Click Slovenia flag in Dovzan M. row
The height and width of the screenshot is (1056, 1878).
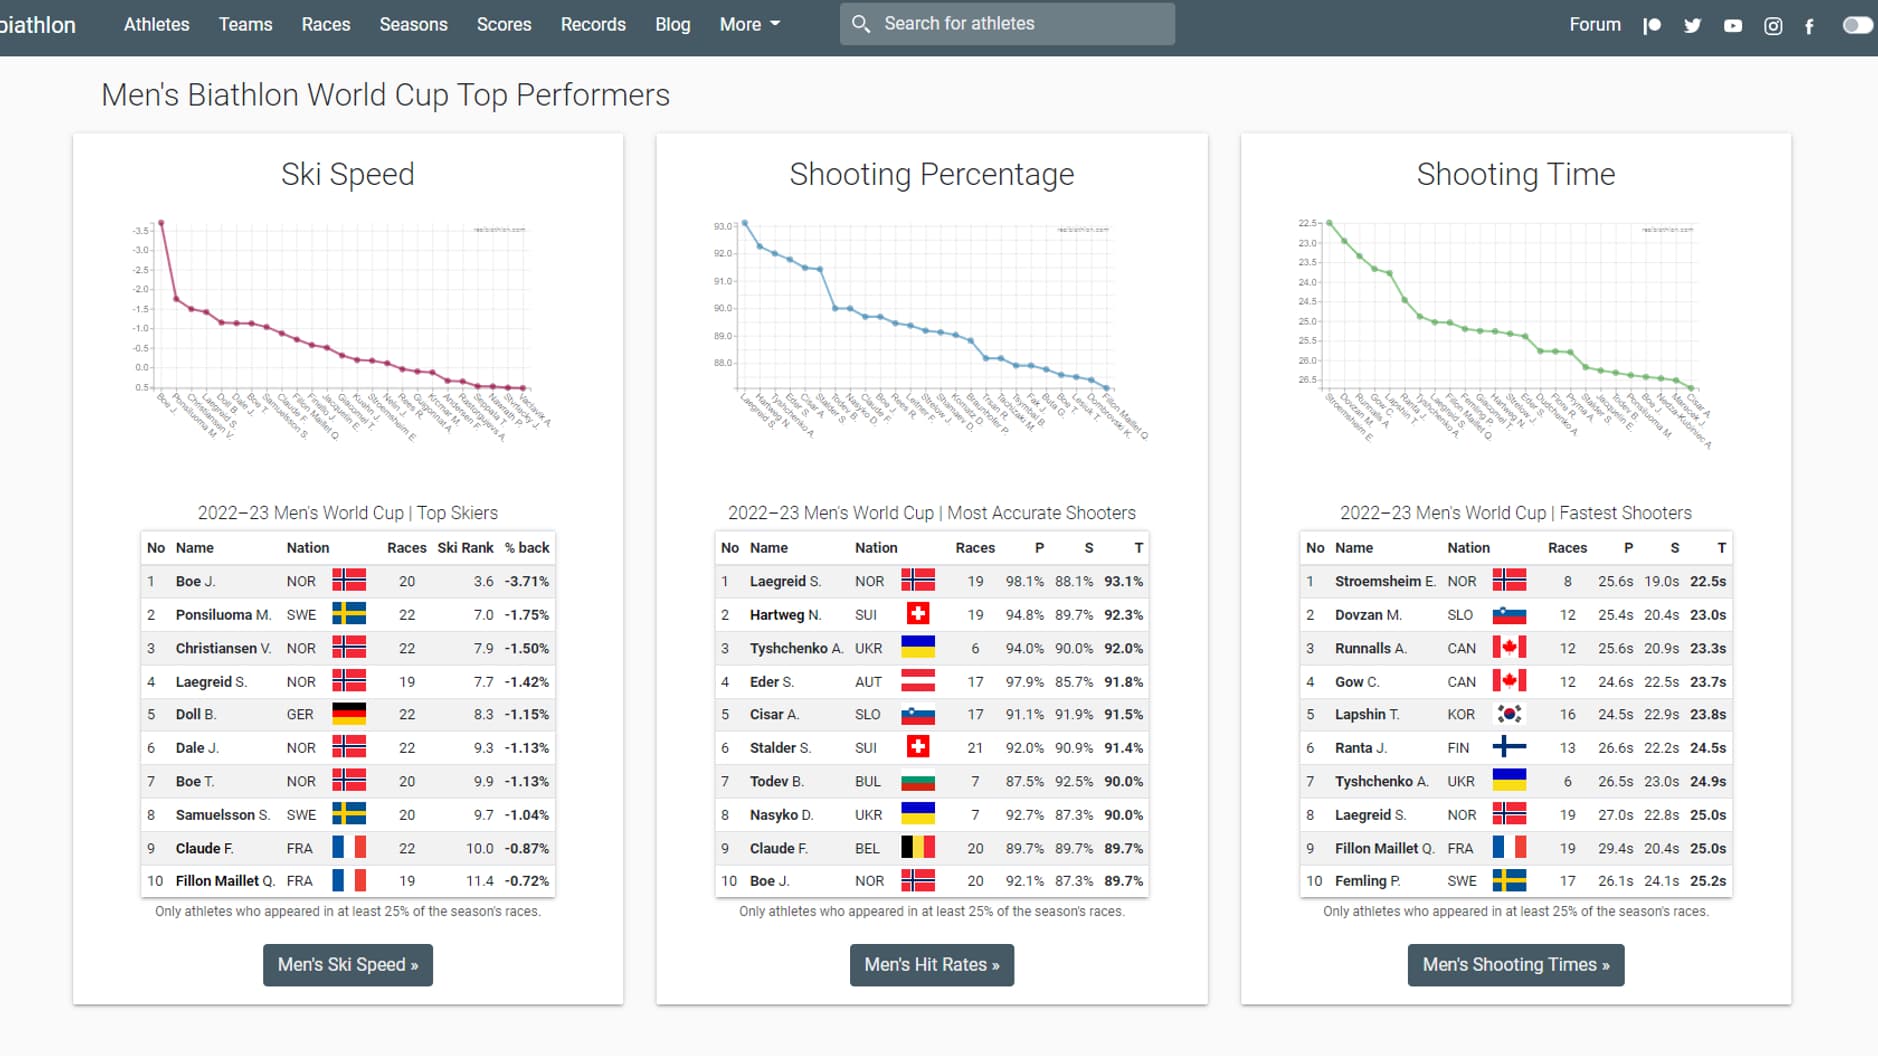coord(1509,614)
